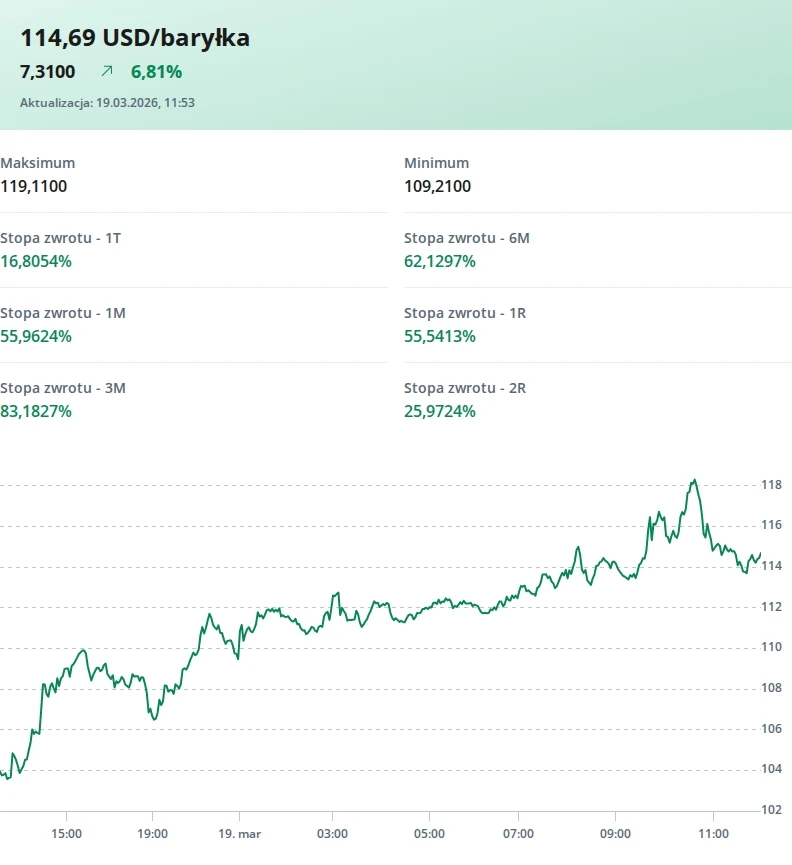Click the Minimum value 109,2100
The width and height of the screenshot is (792, 865).
[x=437, y=186]
